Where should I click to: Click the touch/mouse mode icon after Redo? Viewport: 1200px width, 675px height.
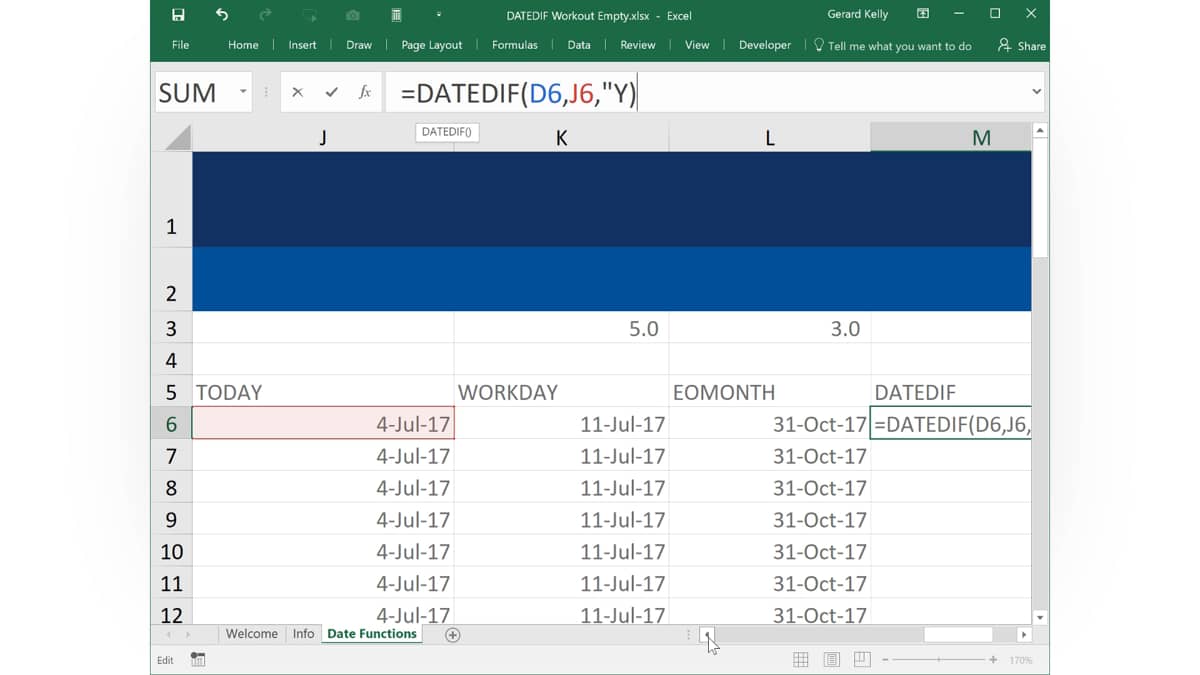[309, 15]
